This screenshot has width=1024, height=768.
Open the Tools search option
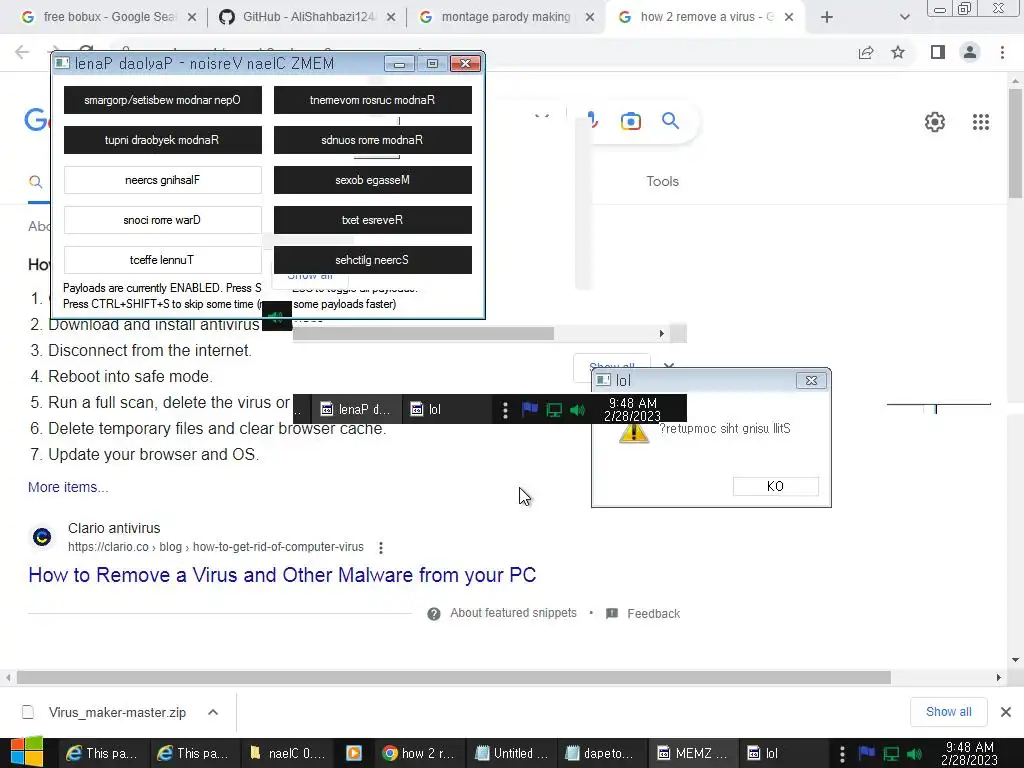click(x=662, y=182)
